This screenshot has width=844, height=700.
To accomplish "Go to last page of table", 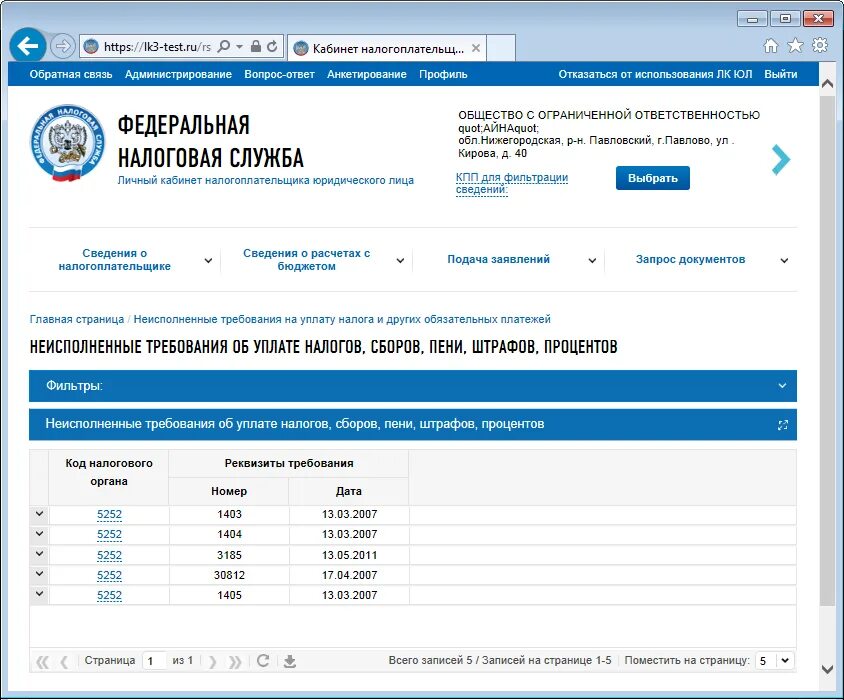I will coord(235,661).
